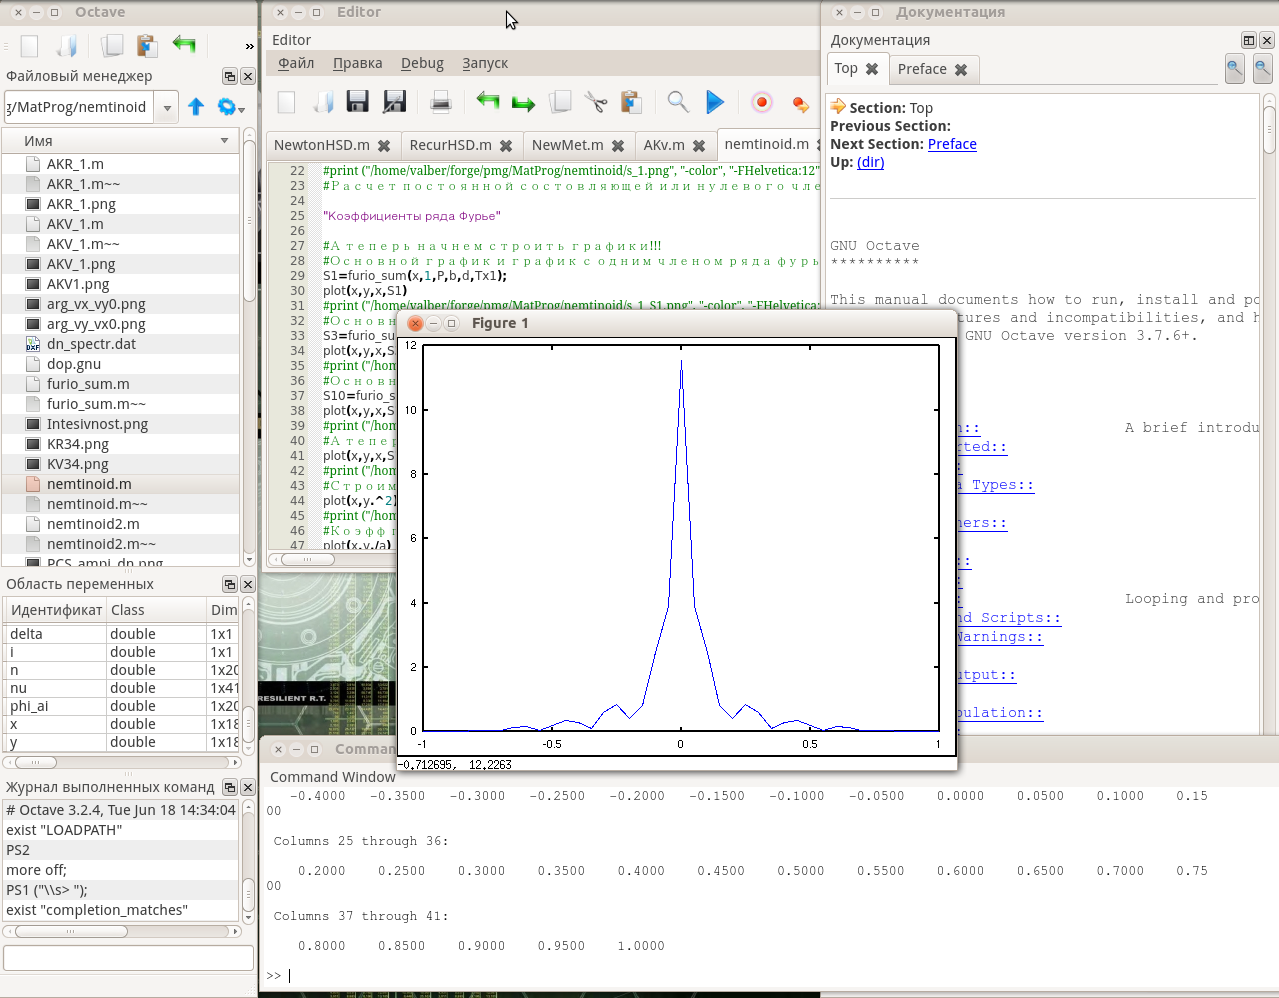Undock the Файловый менеджер panel
Viewport: 1279px width, 998px height.
click(x=229, y=77)
